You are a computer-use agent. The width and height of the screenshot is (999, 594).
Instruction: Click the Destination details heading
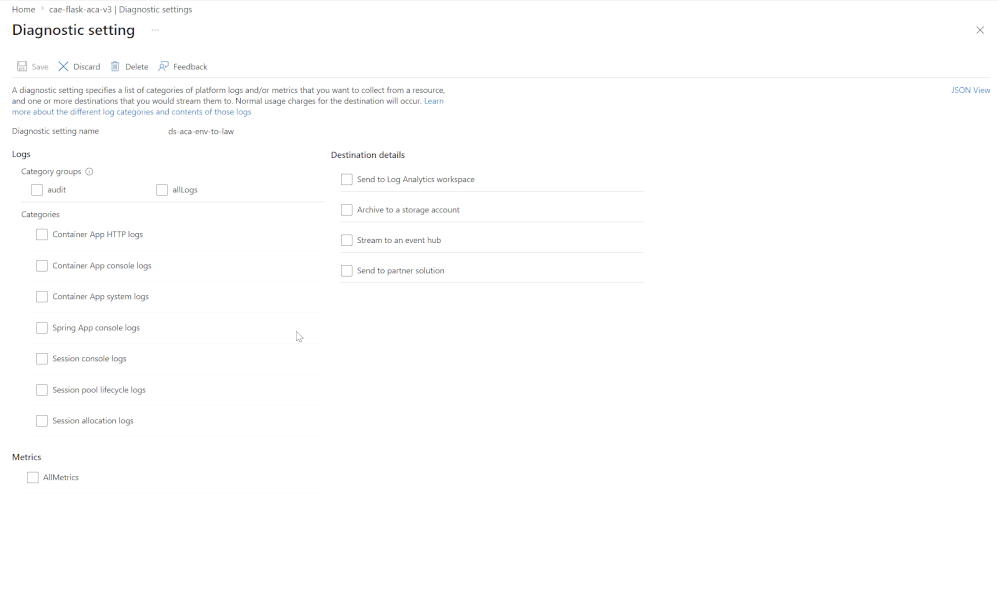368,155
